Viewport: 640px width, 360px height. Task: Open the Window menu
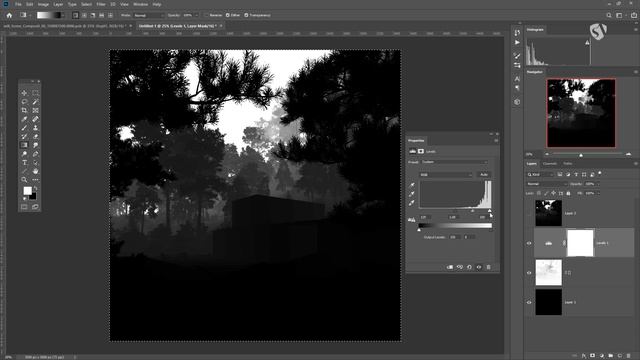(140, 4)
